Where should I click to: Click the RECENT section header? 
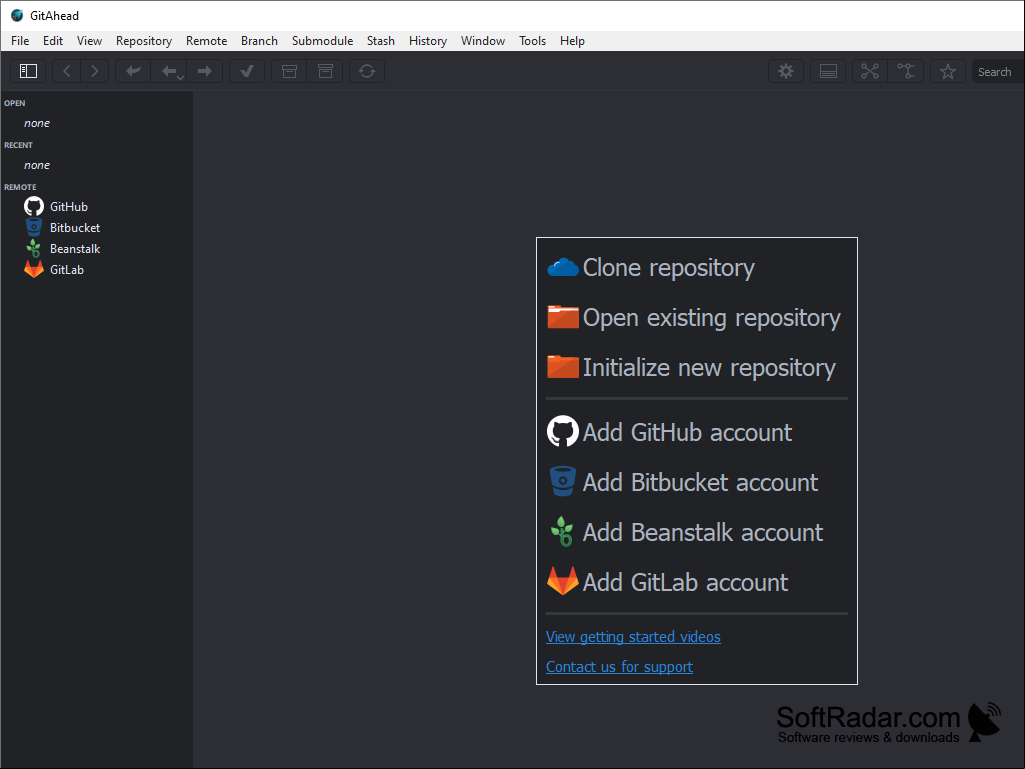[x=18, y=145]
